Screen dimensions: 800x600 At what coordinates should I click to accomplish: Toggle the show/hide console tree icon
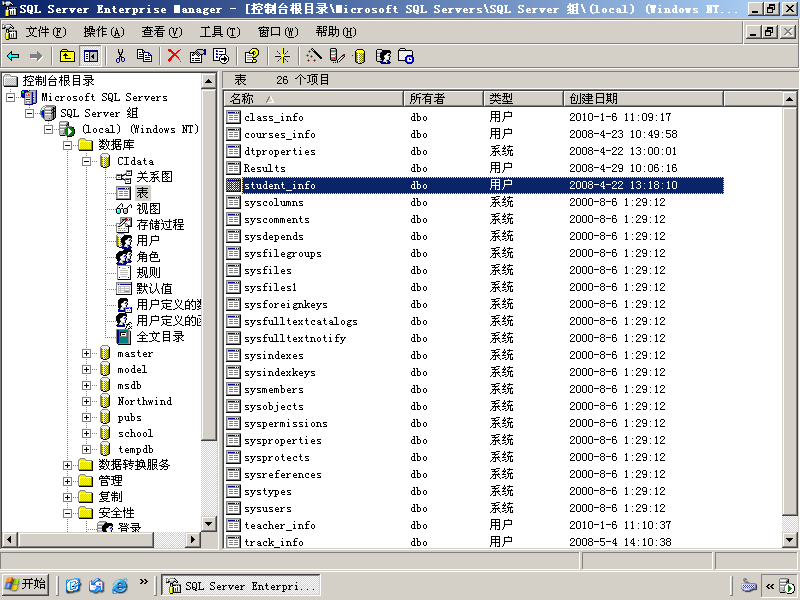[x=90, y=56]
